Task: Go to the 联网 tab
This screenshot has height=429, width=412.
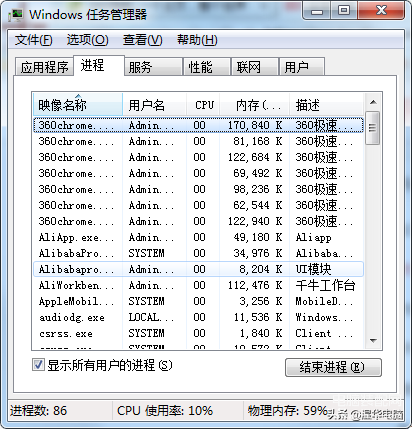Action: click(255, 67)
